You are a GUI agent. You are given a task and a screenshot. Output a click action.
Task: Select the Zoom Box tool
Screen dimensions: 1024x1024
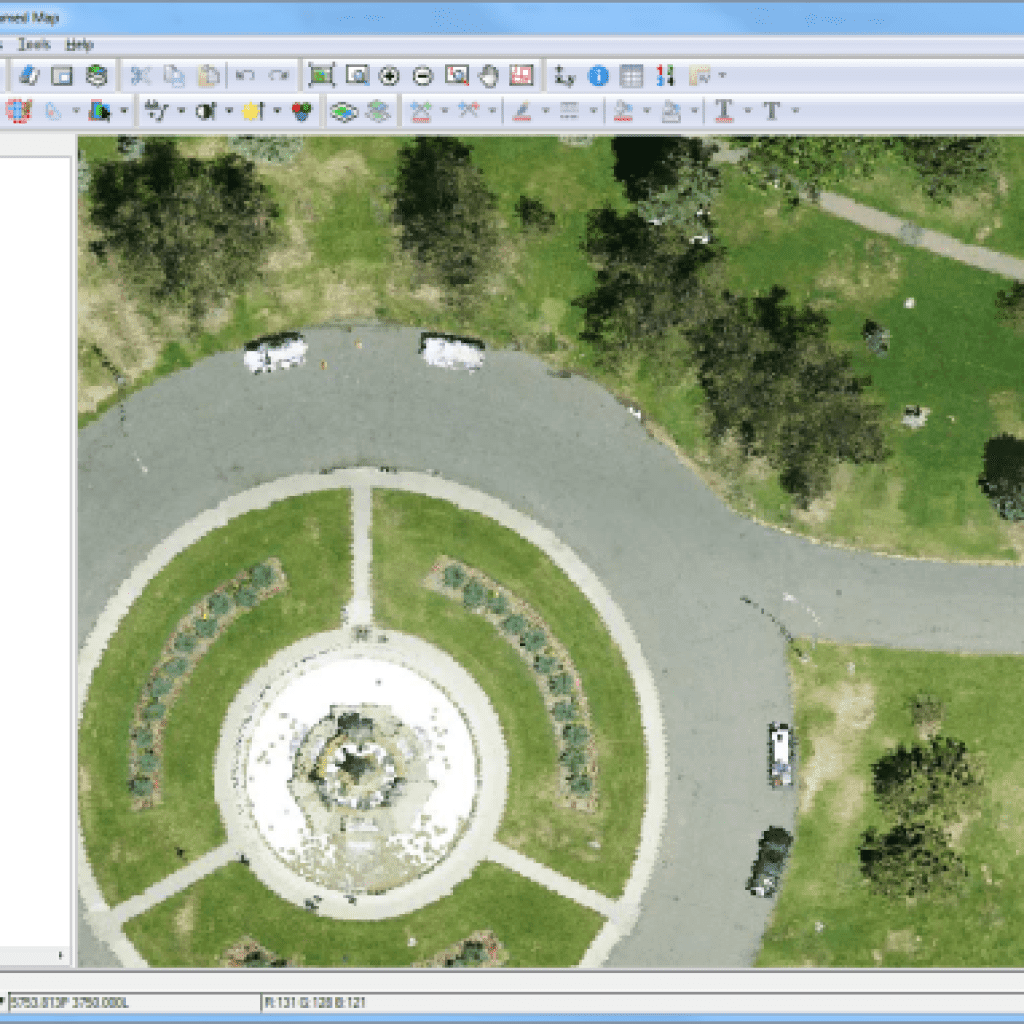358,75
